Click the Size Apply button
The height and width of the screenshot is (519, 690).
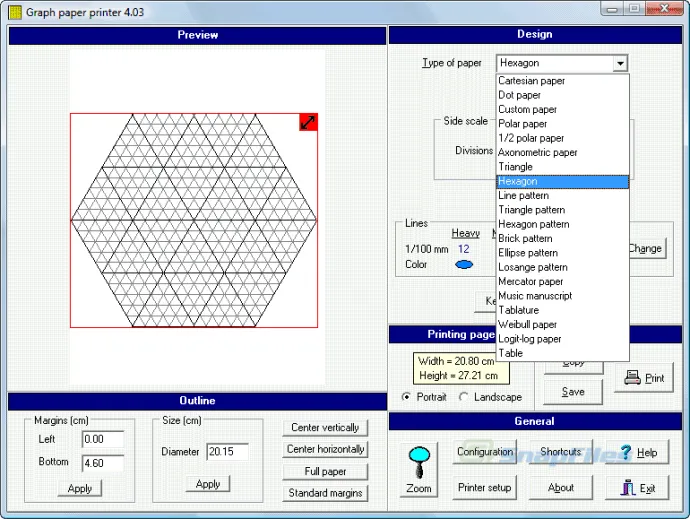(208, 484)
